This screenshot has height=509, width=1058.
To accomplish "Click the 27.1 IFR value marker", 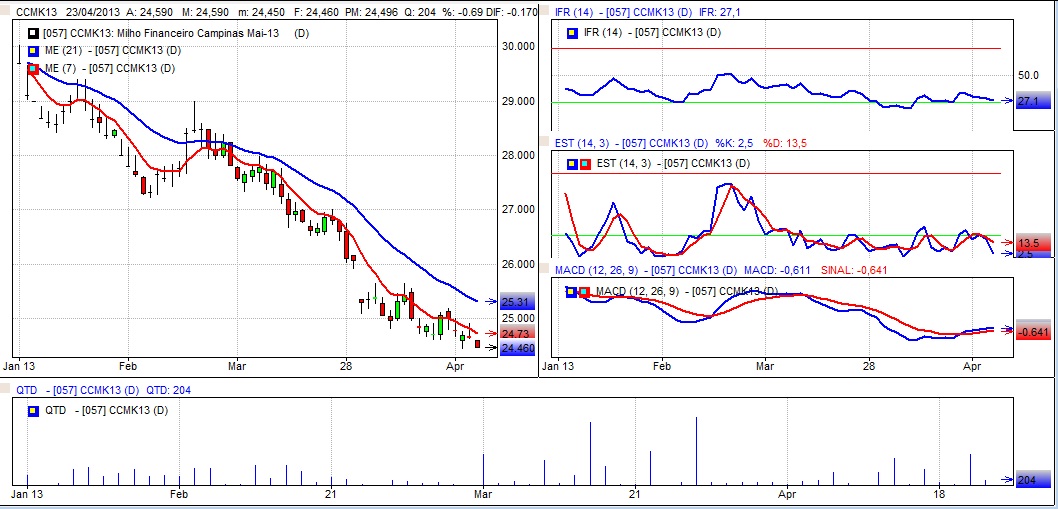I will click(x=1032, y=101).
